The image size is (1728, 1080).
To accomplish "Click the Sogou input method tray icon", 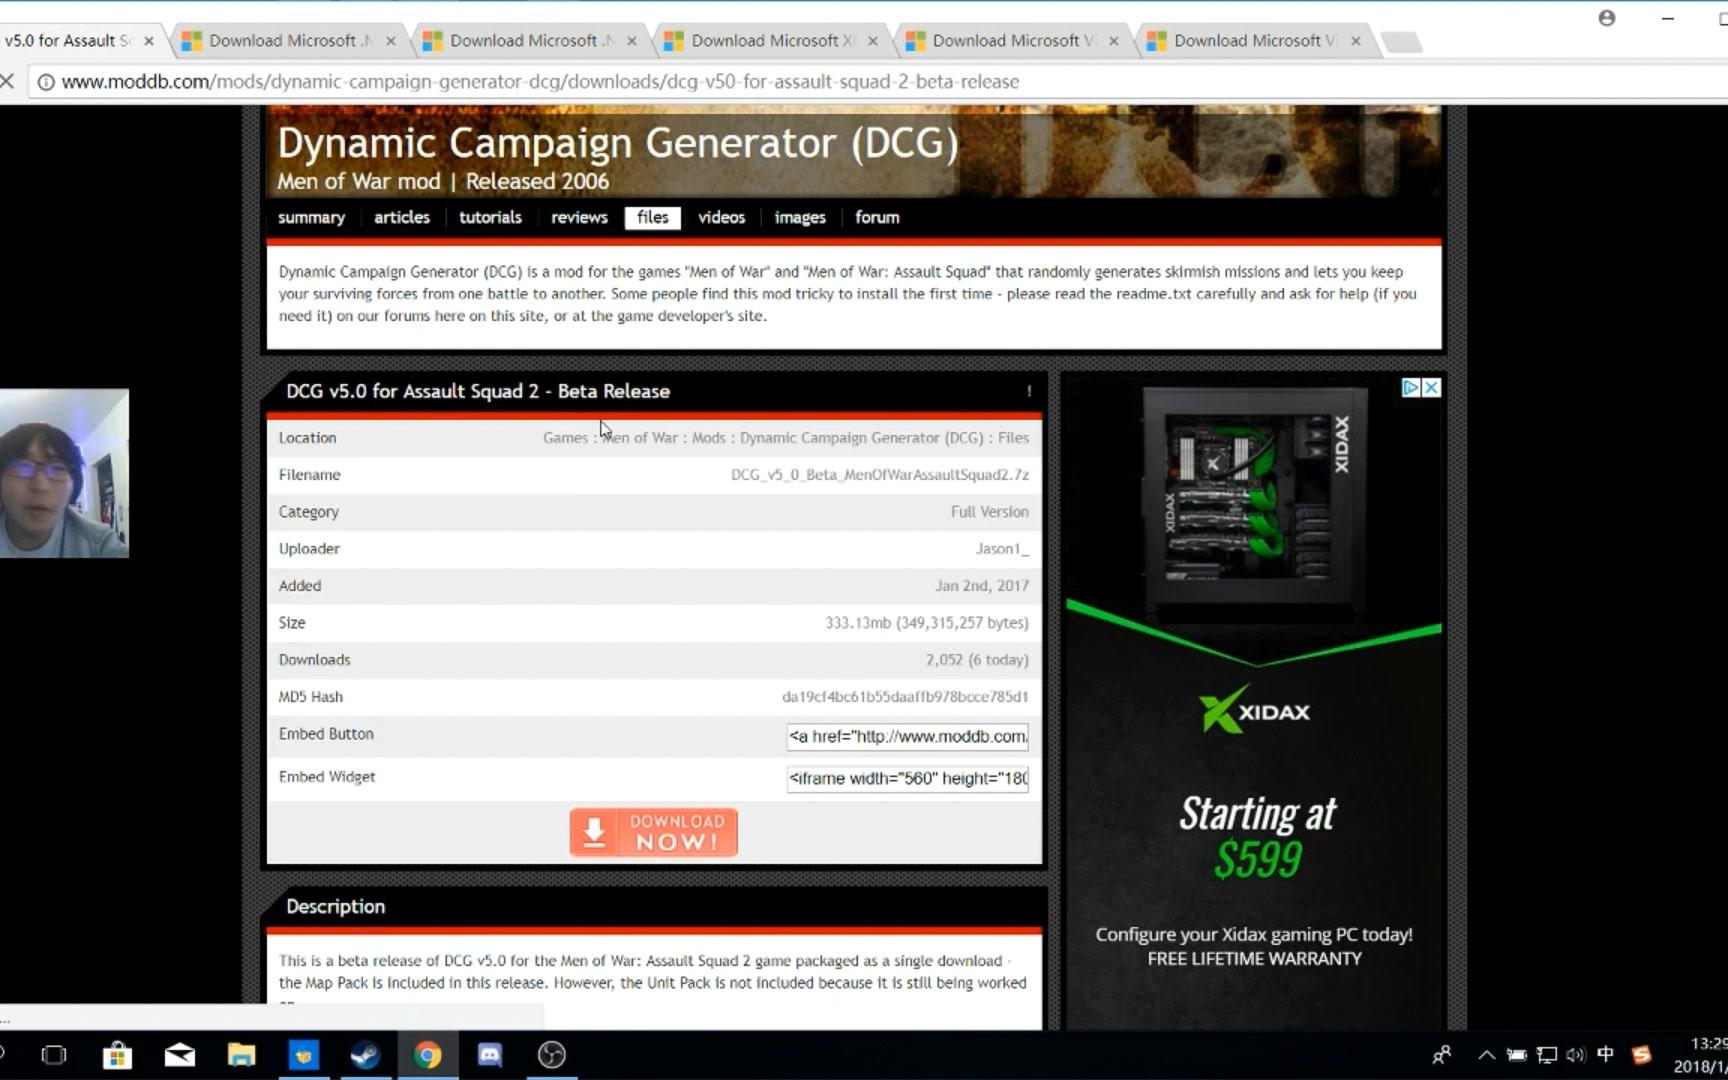I will click(x=1641, y=1055).
